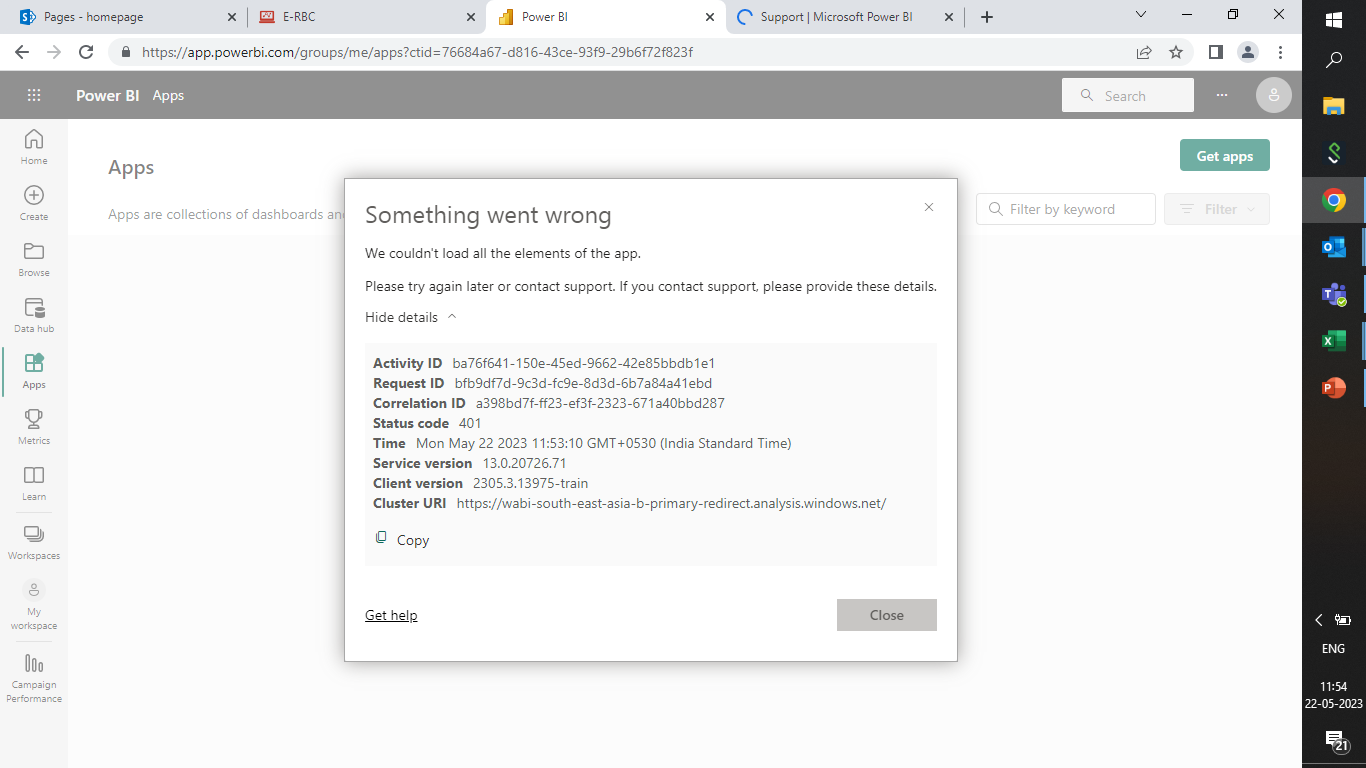The image size is (1366, 768).
Task: Switch to Pages - homepage tab
Action: pos(124,17)
